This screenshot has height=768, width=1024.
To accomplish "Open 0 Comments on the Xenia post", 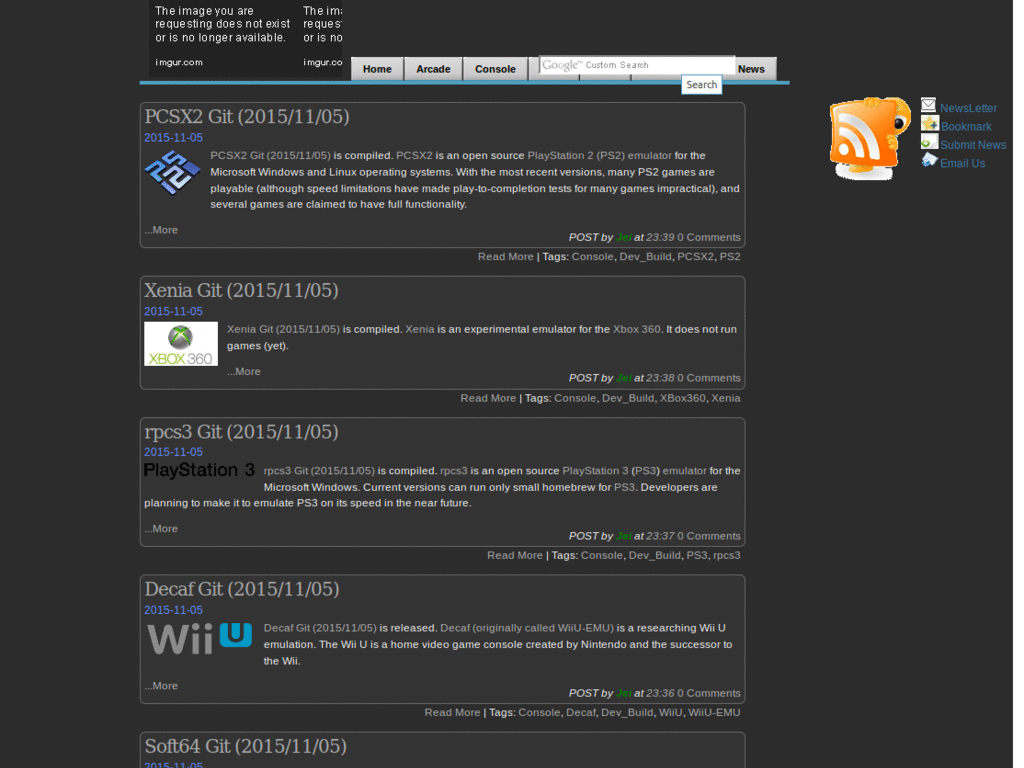I will [x=709, y=378].
